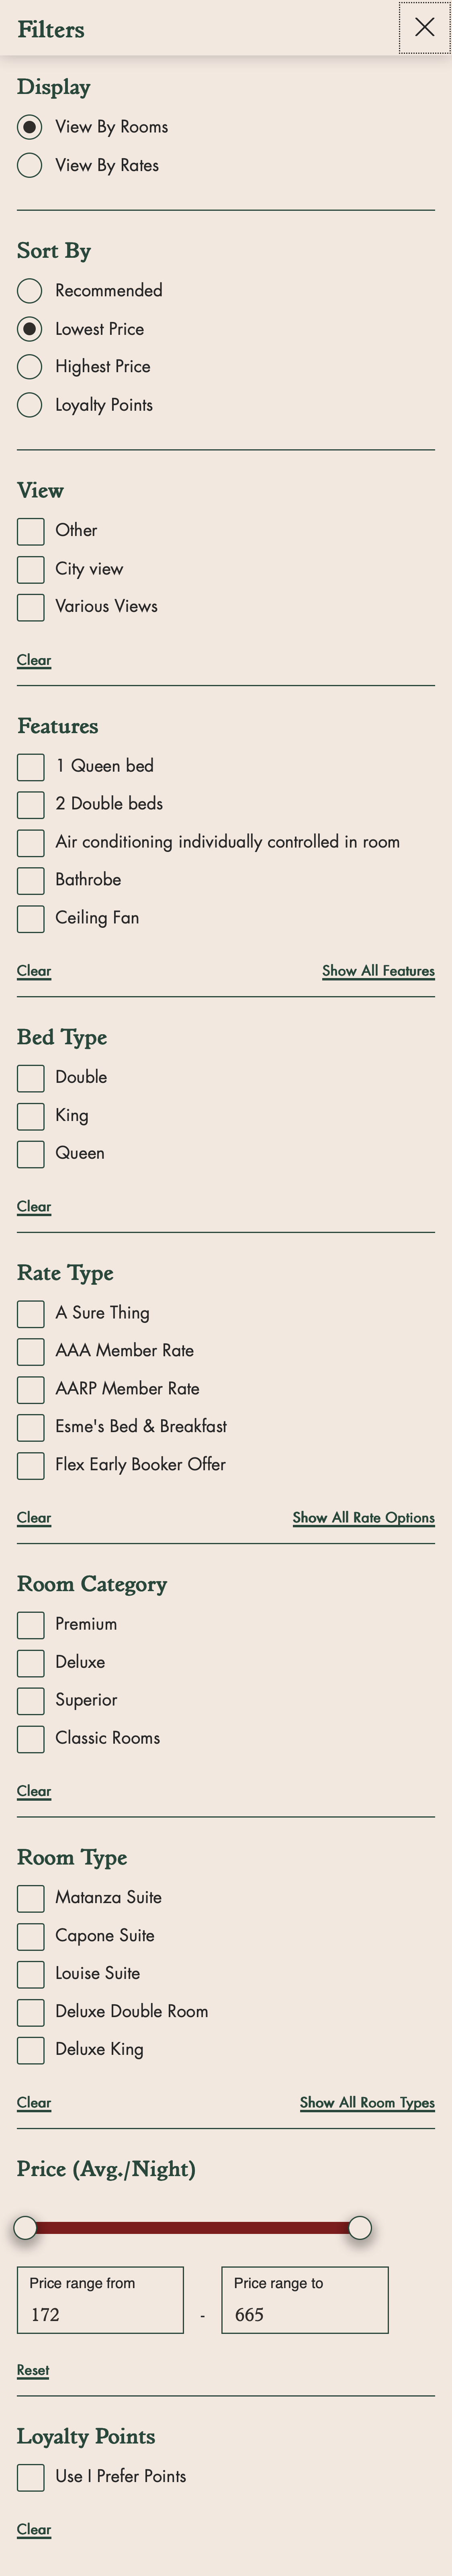Screen dimensions: 452x2576
Task: Check the Deluxe room category
Action: pos(30,1662)
